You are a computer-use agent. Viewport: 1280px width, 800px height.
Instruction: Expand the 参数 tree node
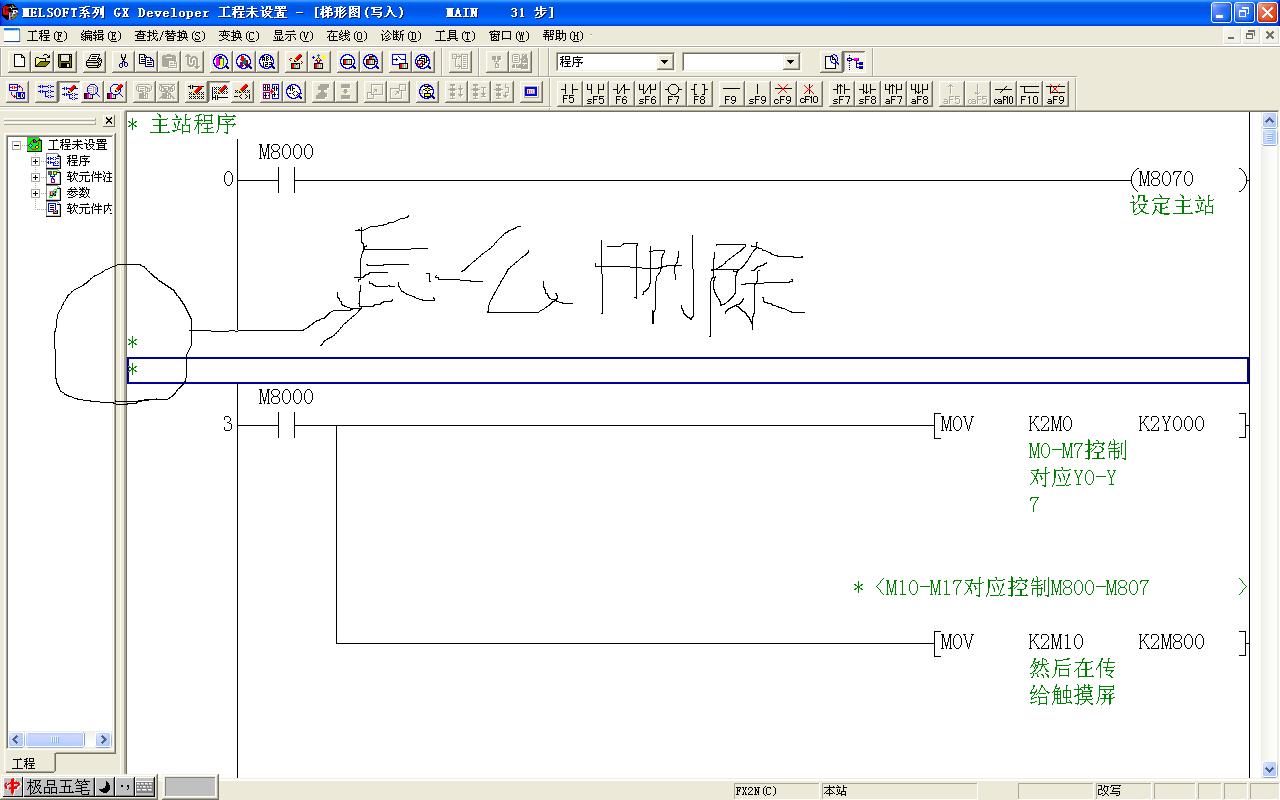tap(36, 193)
